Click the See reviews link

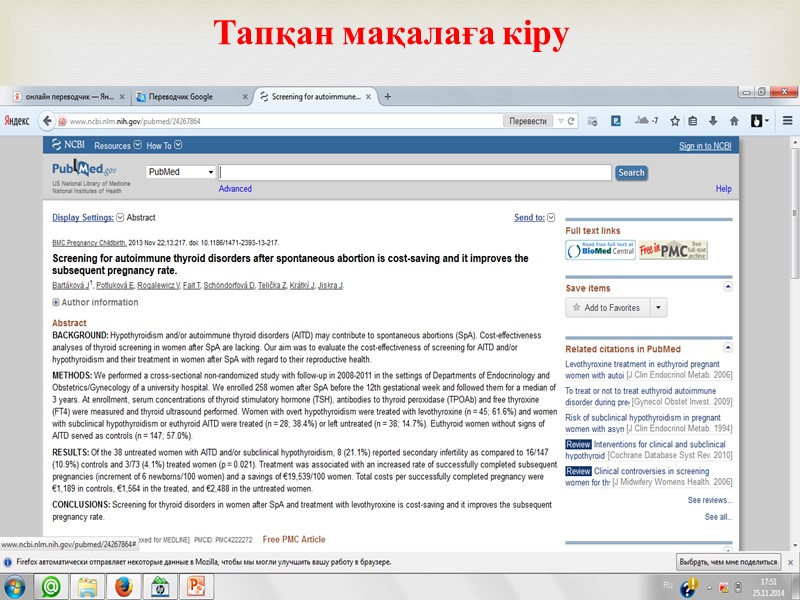click(x=710, y=500)
